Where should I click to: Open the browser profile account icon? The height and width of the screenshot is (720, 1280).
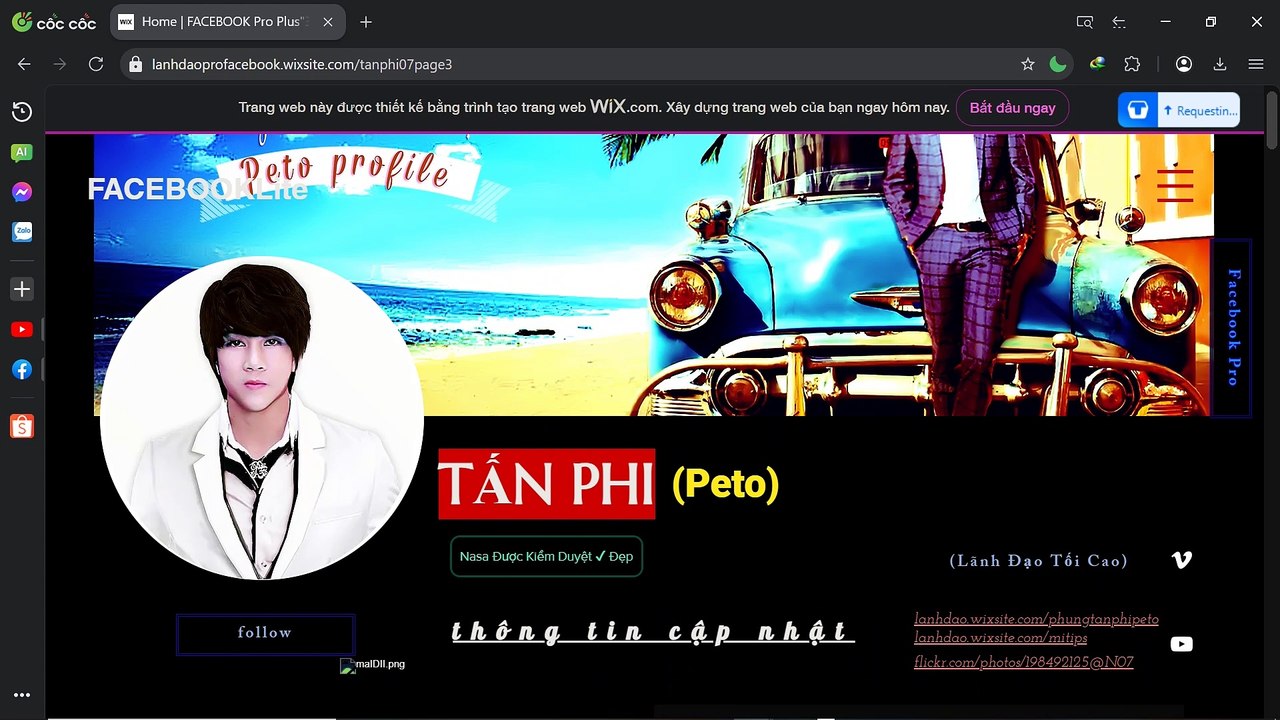(1184, 64)
